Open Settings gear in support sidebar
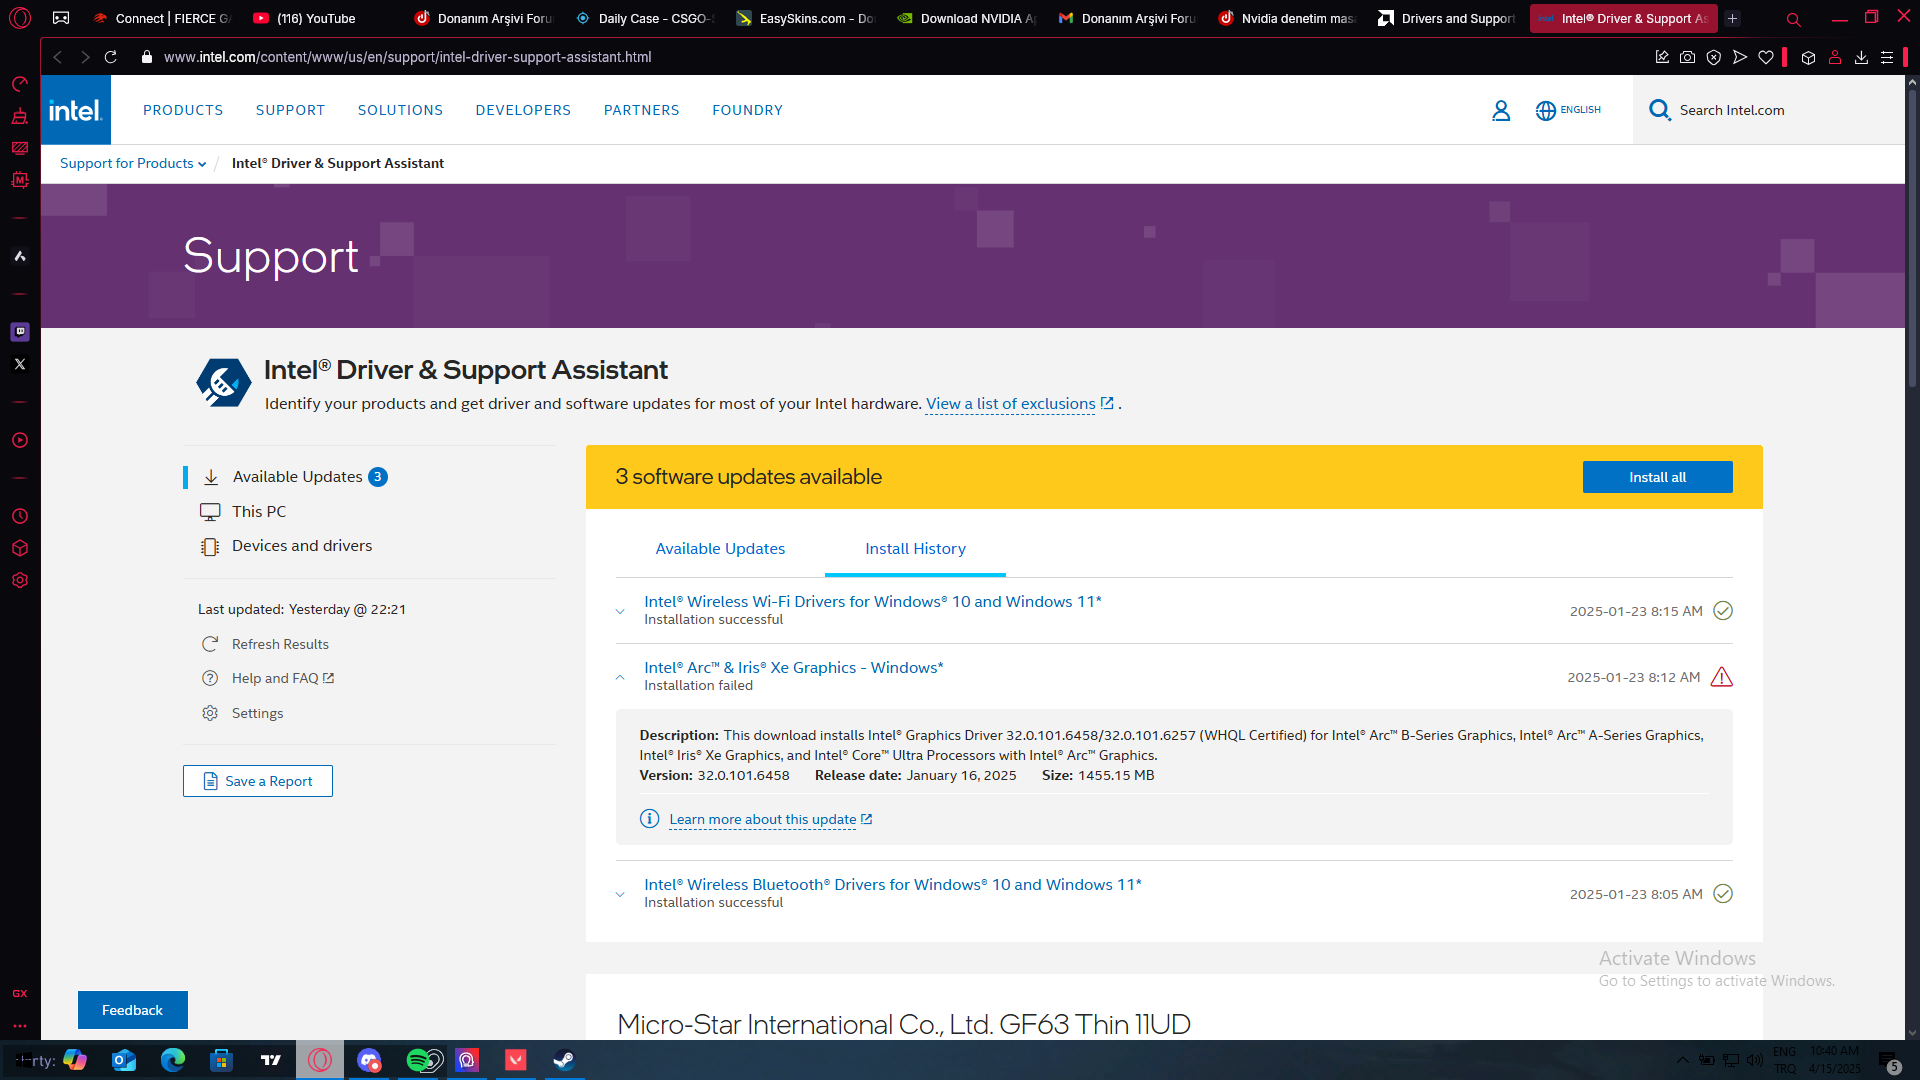 click(210, 713)
